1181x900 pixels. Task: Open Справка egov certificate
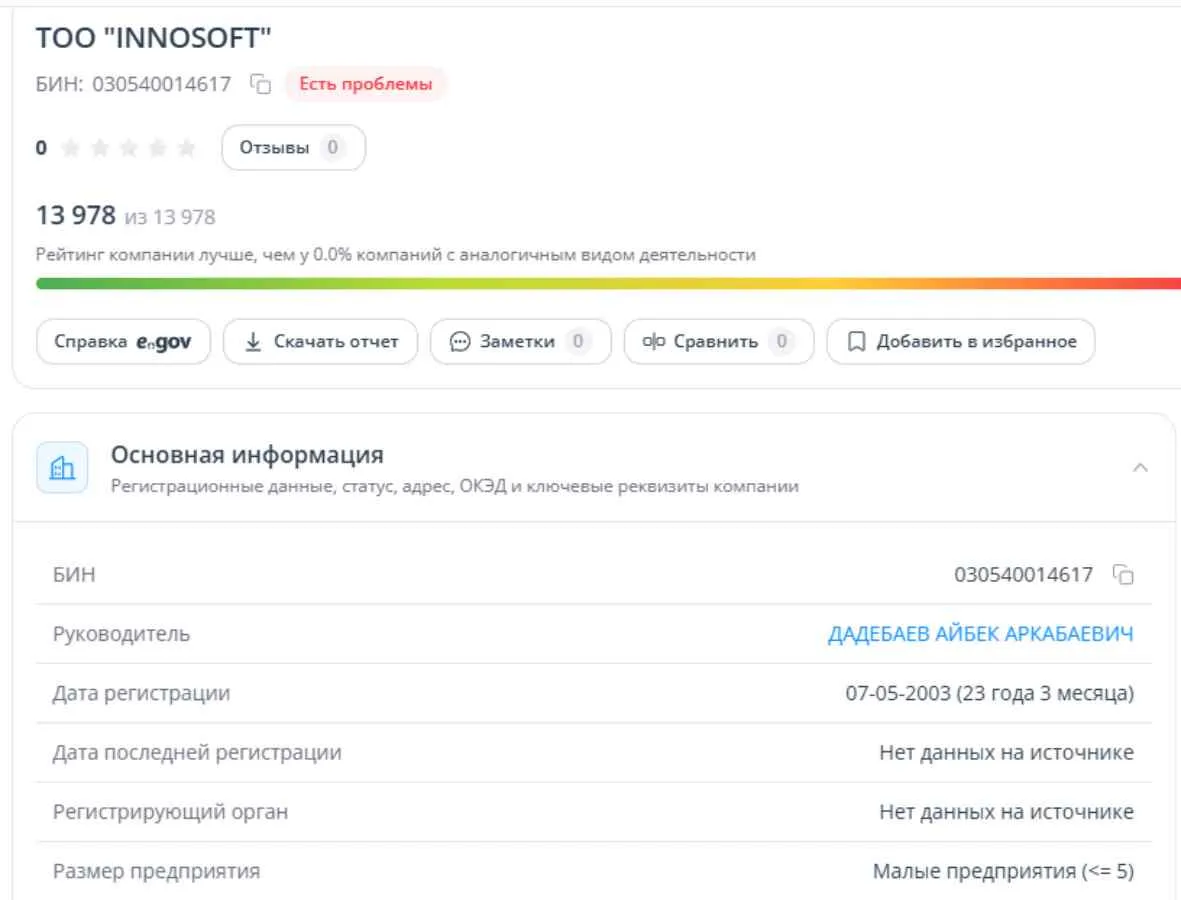click(124, 342)
